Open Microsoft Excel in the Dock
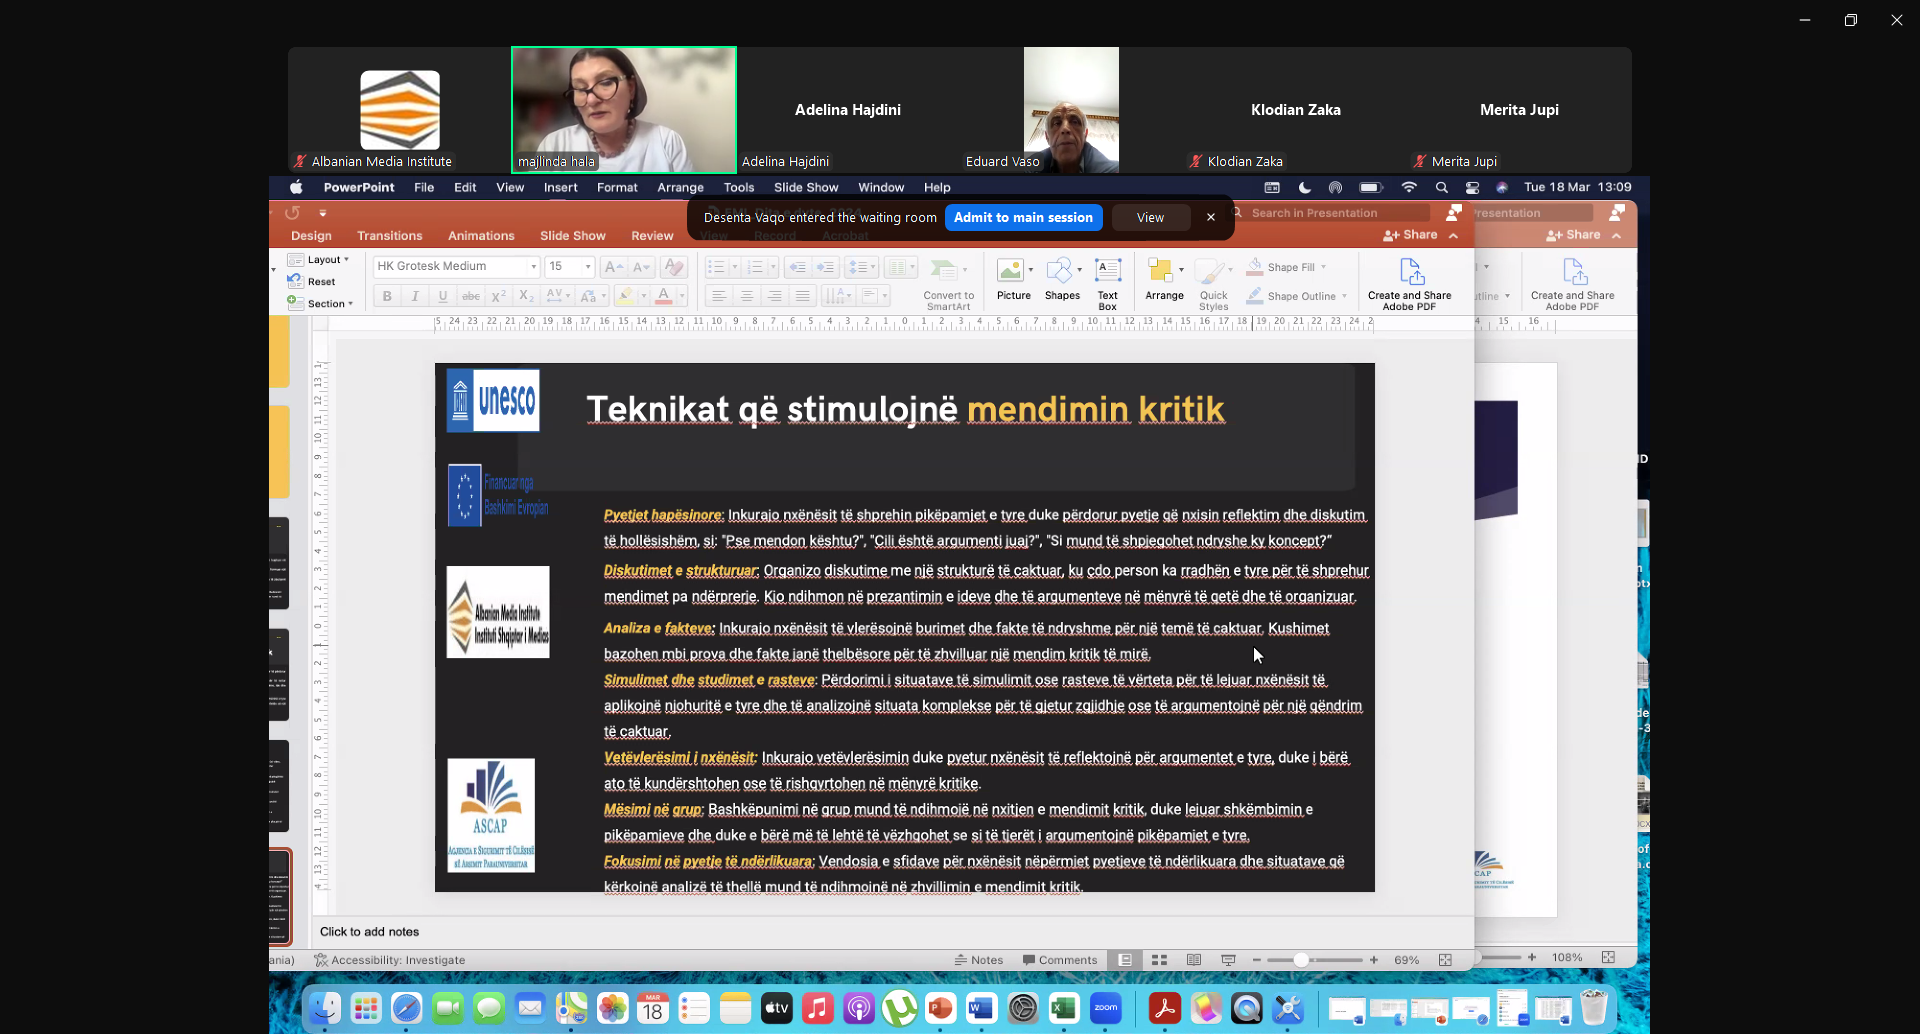Viewport: 1920px width, 1034px height. point(1063,1008)
